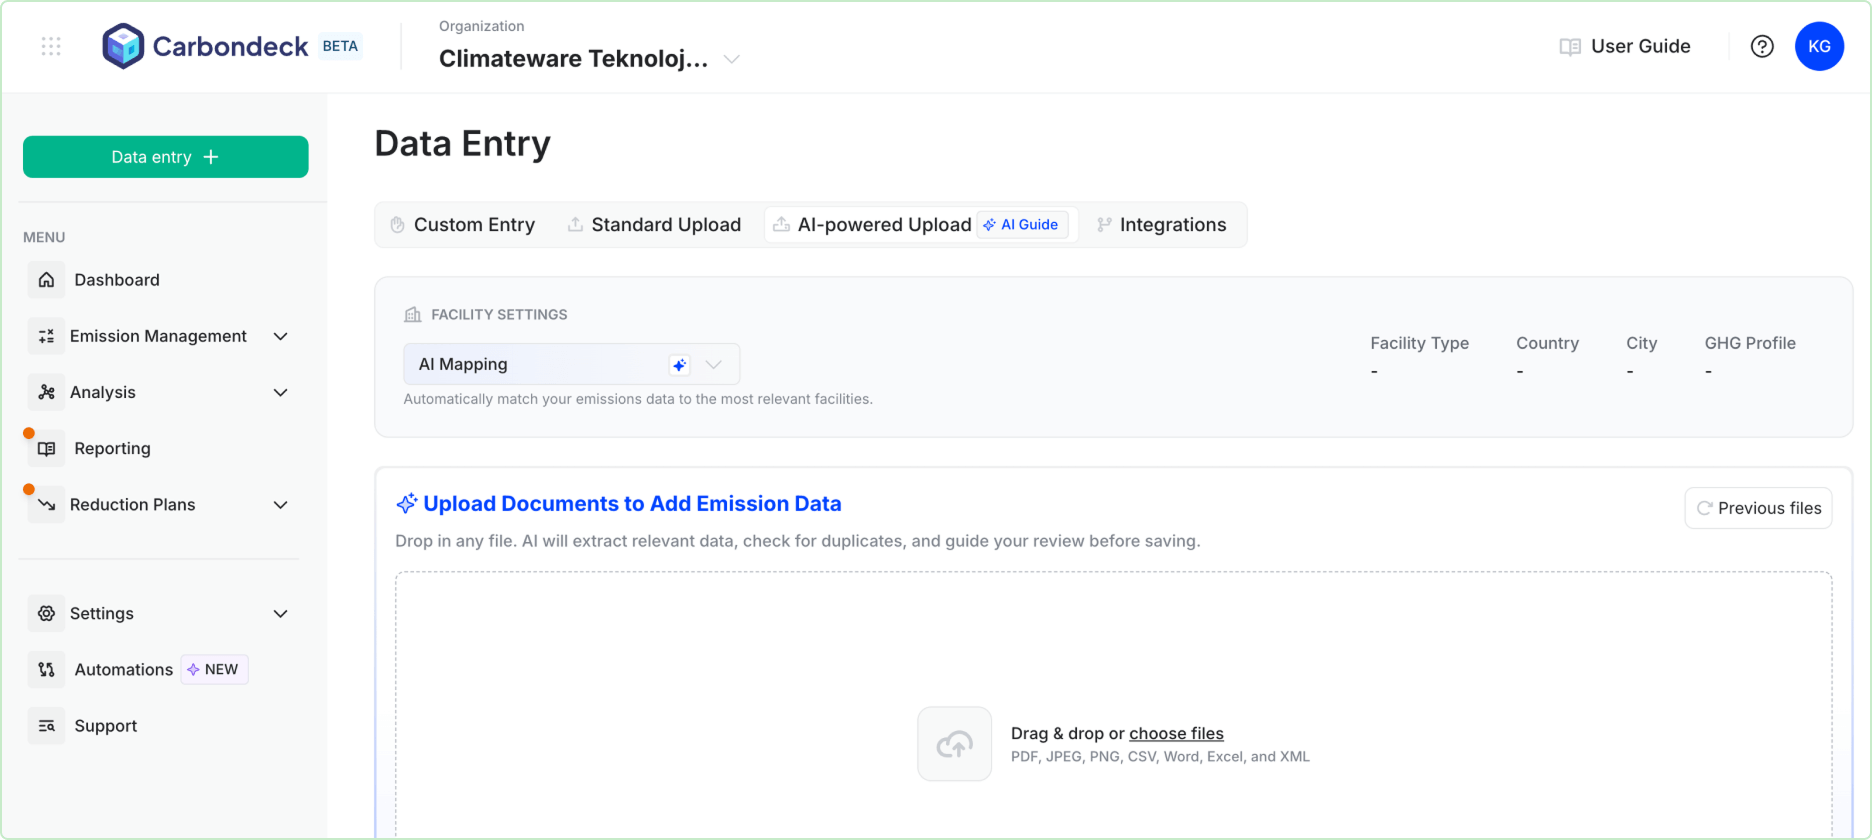Viewport: 1872px width, 840px height.
Task: Open the AI Mapping facility dropdown
Action: tap(713, 365)
